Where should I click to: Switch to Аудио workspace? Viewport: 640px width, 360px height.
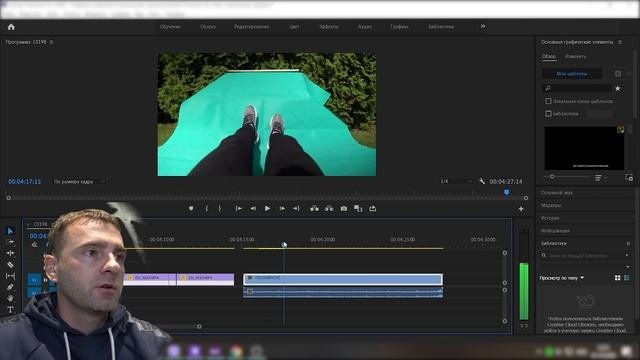point(365,27)
